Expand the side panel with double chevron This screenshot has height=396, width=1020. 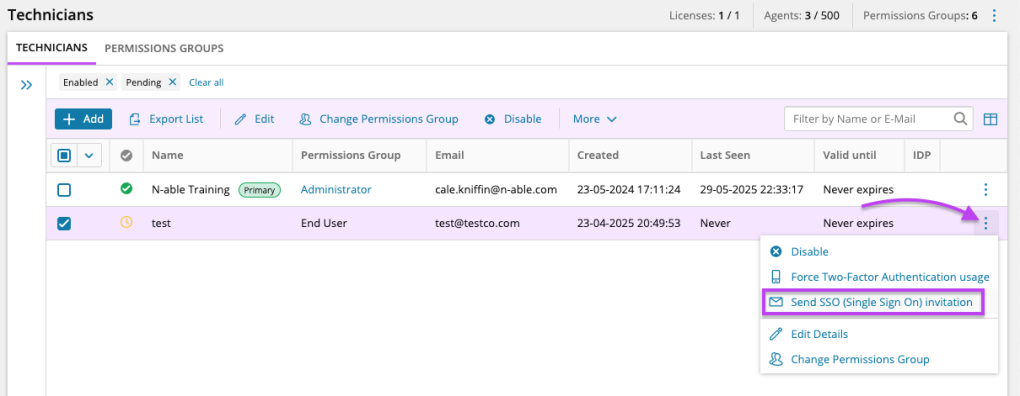pos(26,85)
